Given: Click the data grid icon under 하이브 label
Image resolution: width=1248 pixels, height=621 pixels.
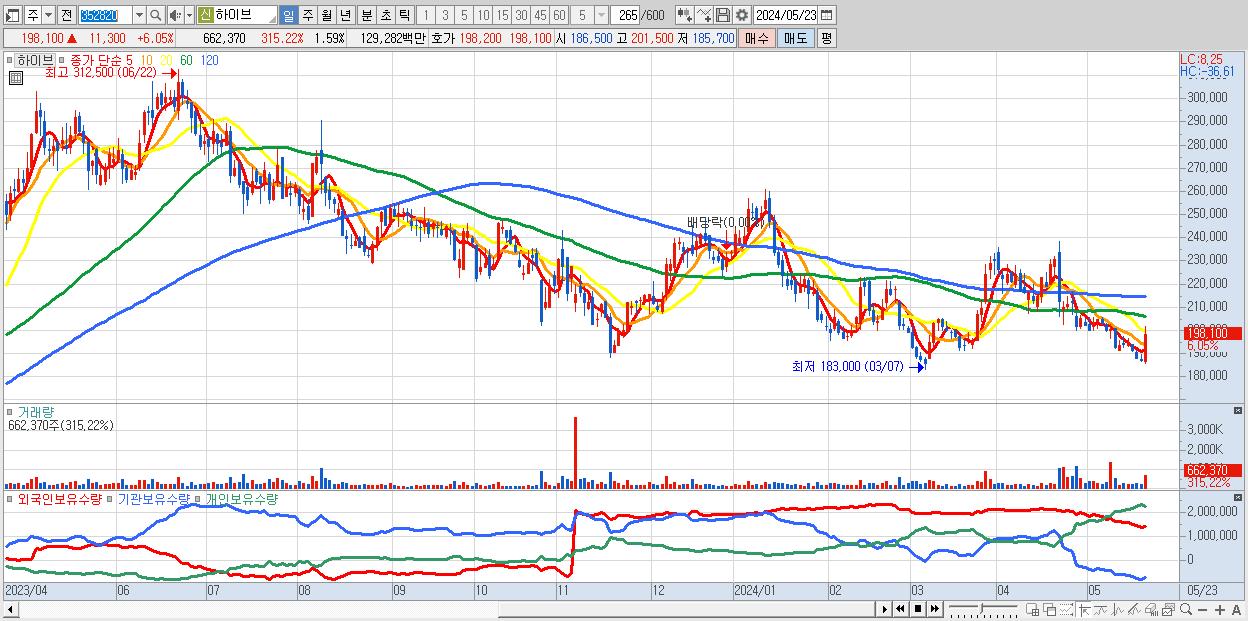Looking at the screenshot, I should (x=16, y=77).
